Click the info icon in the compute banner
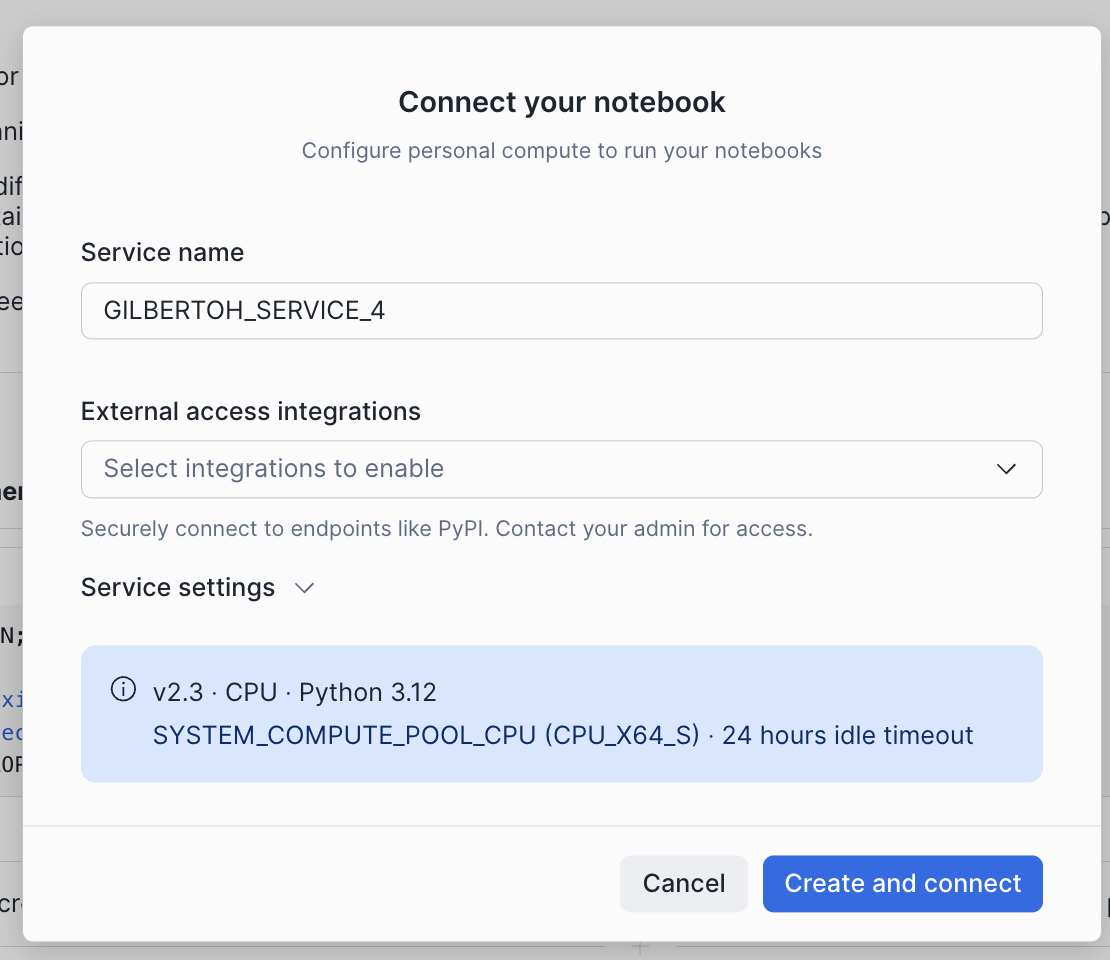Screen dimensions: 1110x960 (x=121, y=689)
